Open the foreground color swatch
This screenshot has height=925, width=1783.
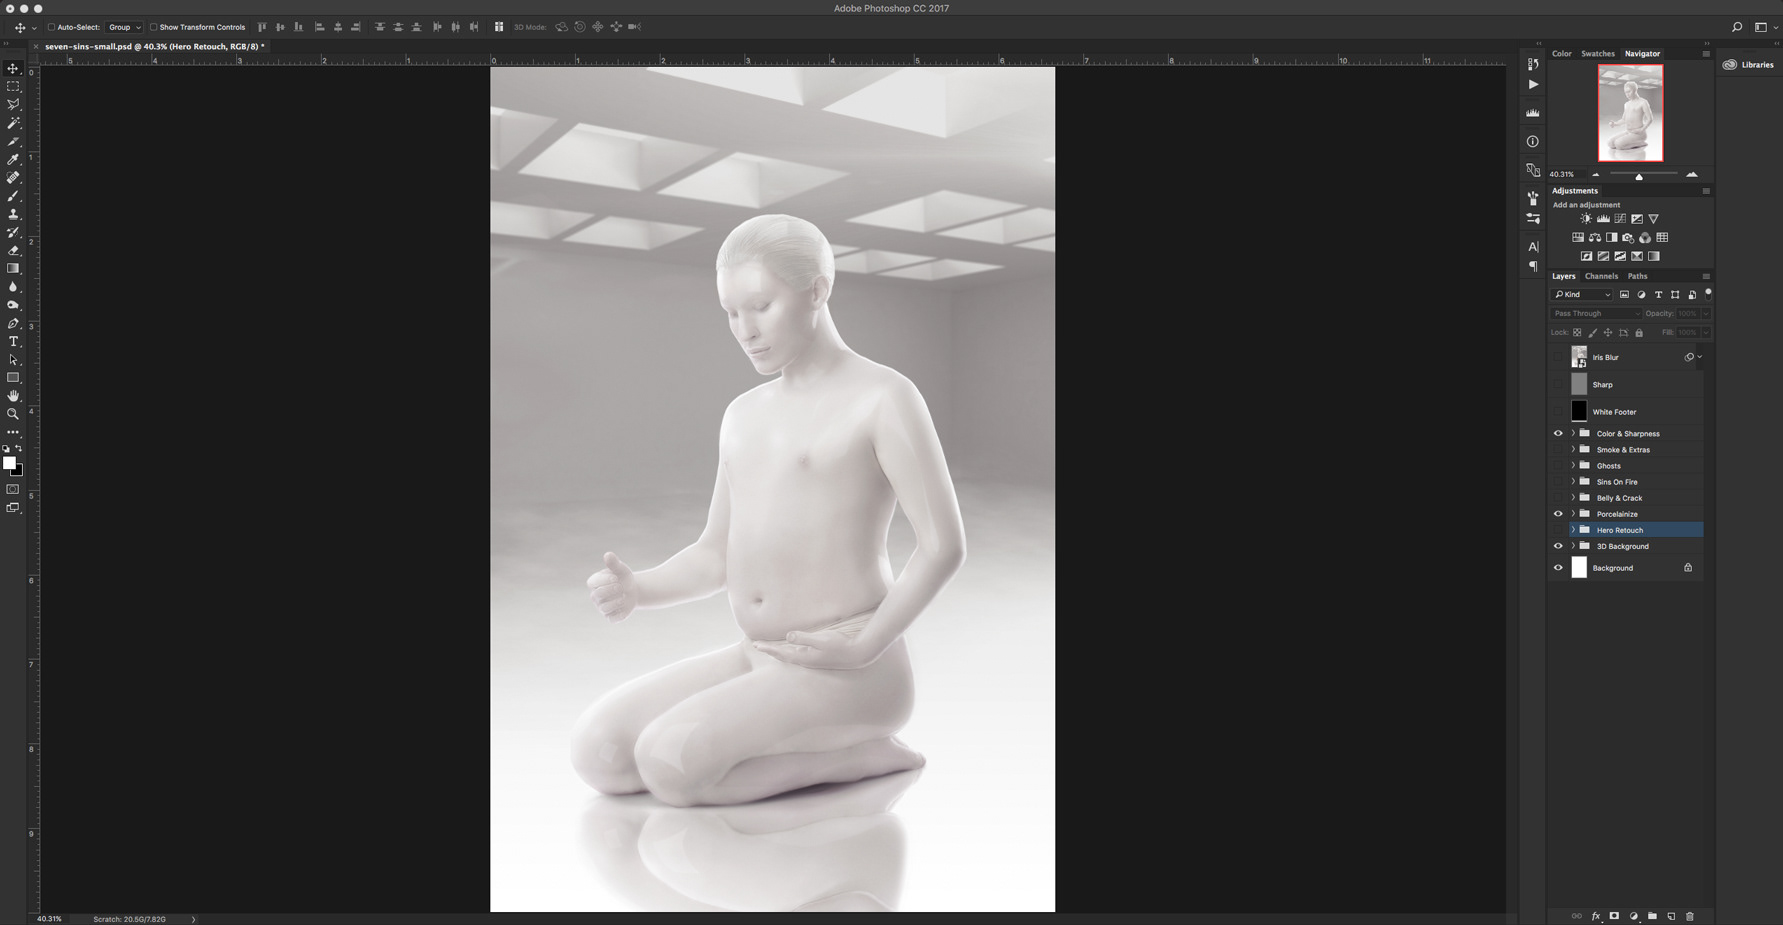coord(9,463)
